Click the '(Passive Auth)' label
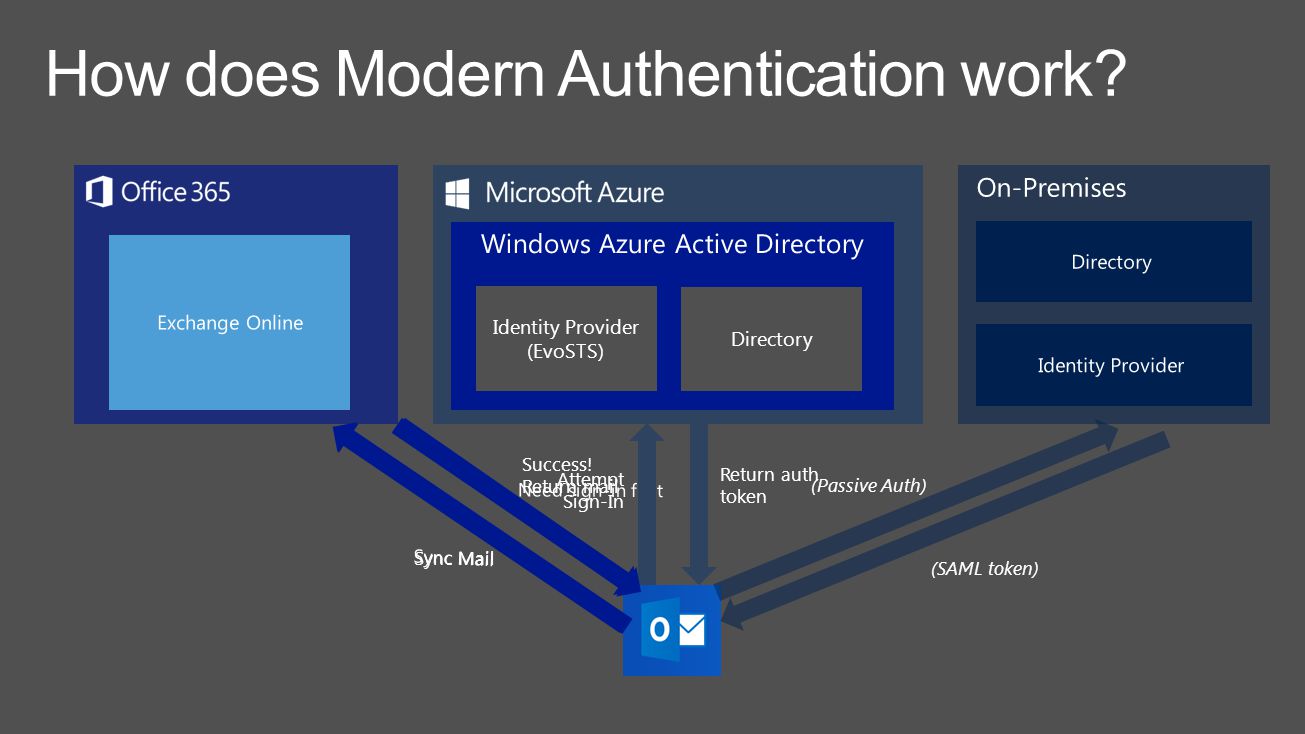This screenshot has width=1305, height=734. (x=869, y=486)
